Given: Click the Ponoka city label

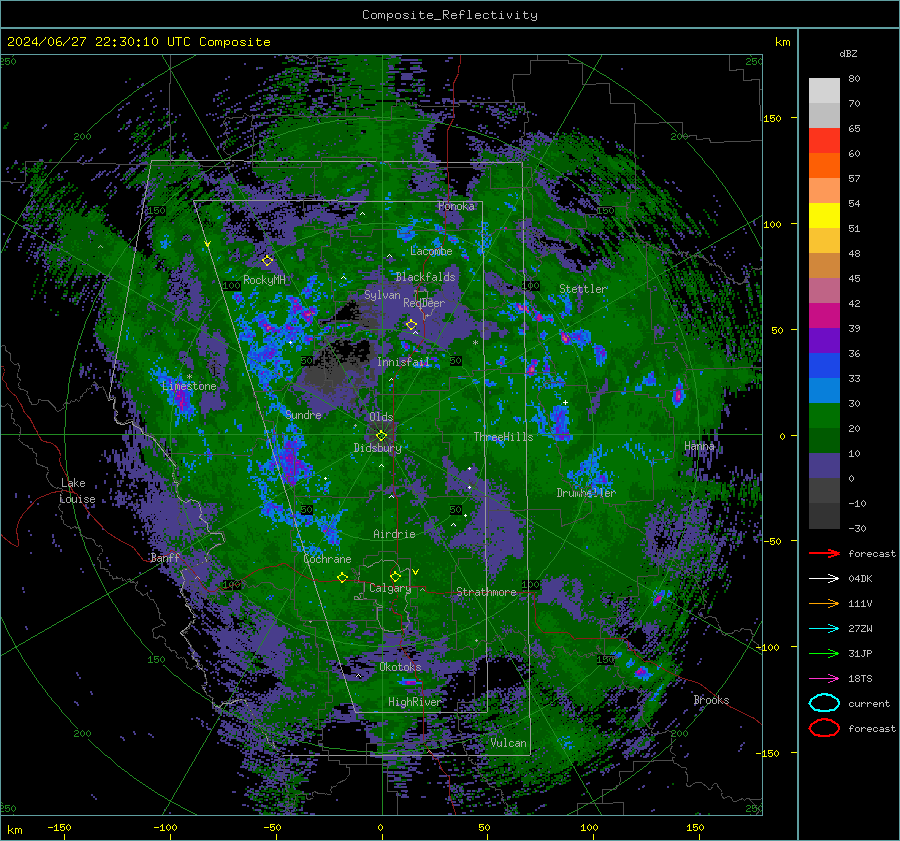Looking at the screenshot, I should pos(456,206).
